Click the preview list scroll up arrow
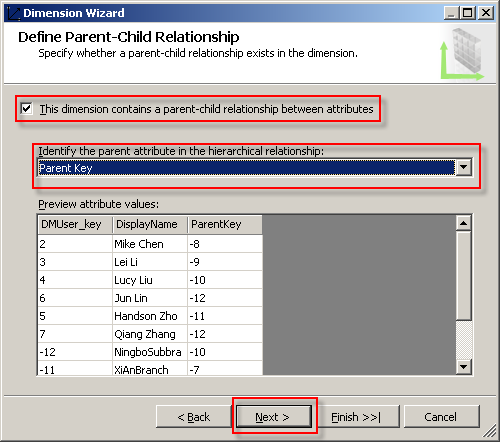500x442 pixels. coord(463,223)
